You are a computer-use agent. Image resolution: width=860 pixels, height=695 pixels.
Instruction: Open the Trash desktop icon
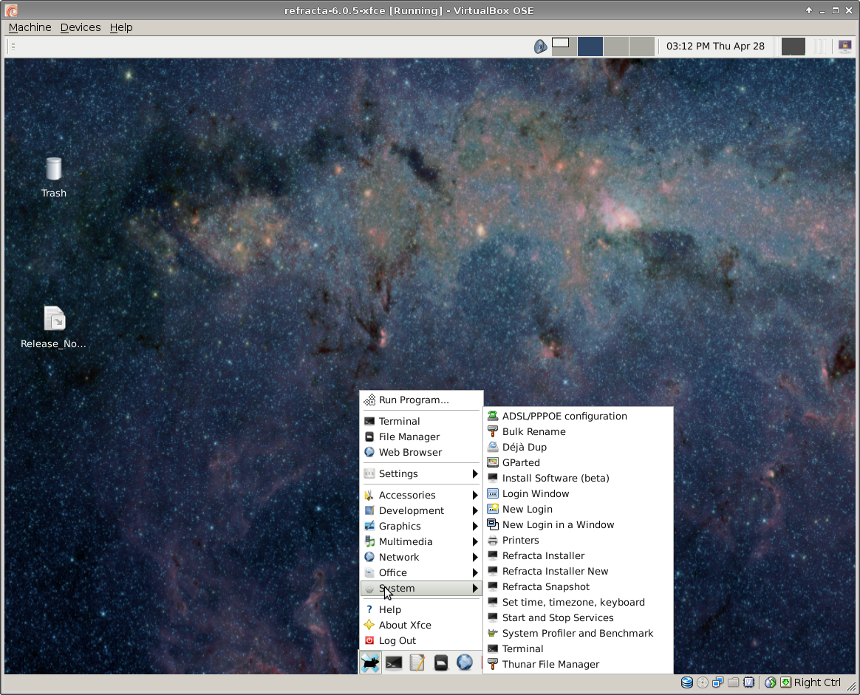pos(54,170)
